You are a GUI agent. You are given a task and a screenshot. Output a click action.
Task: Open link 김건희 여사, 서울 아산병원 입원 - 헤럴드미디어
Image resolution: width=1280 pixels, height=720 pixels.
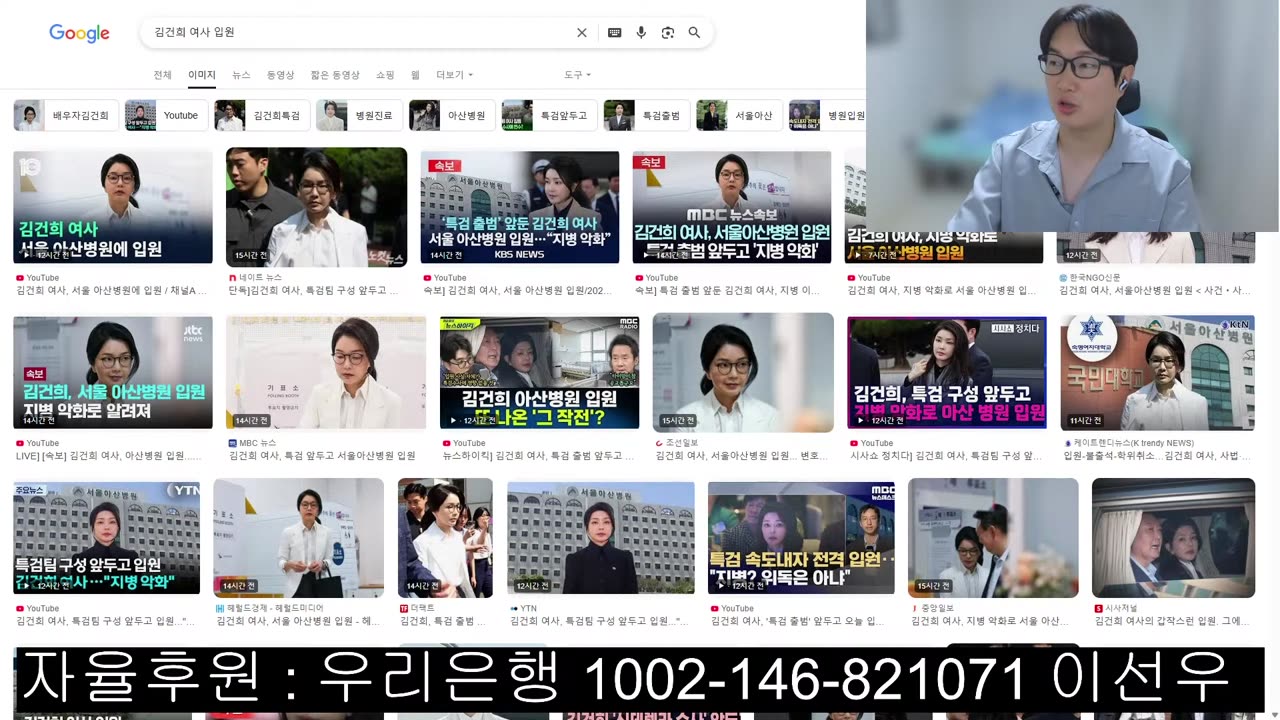coord(298,622)
